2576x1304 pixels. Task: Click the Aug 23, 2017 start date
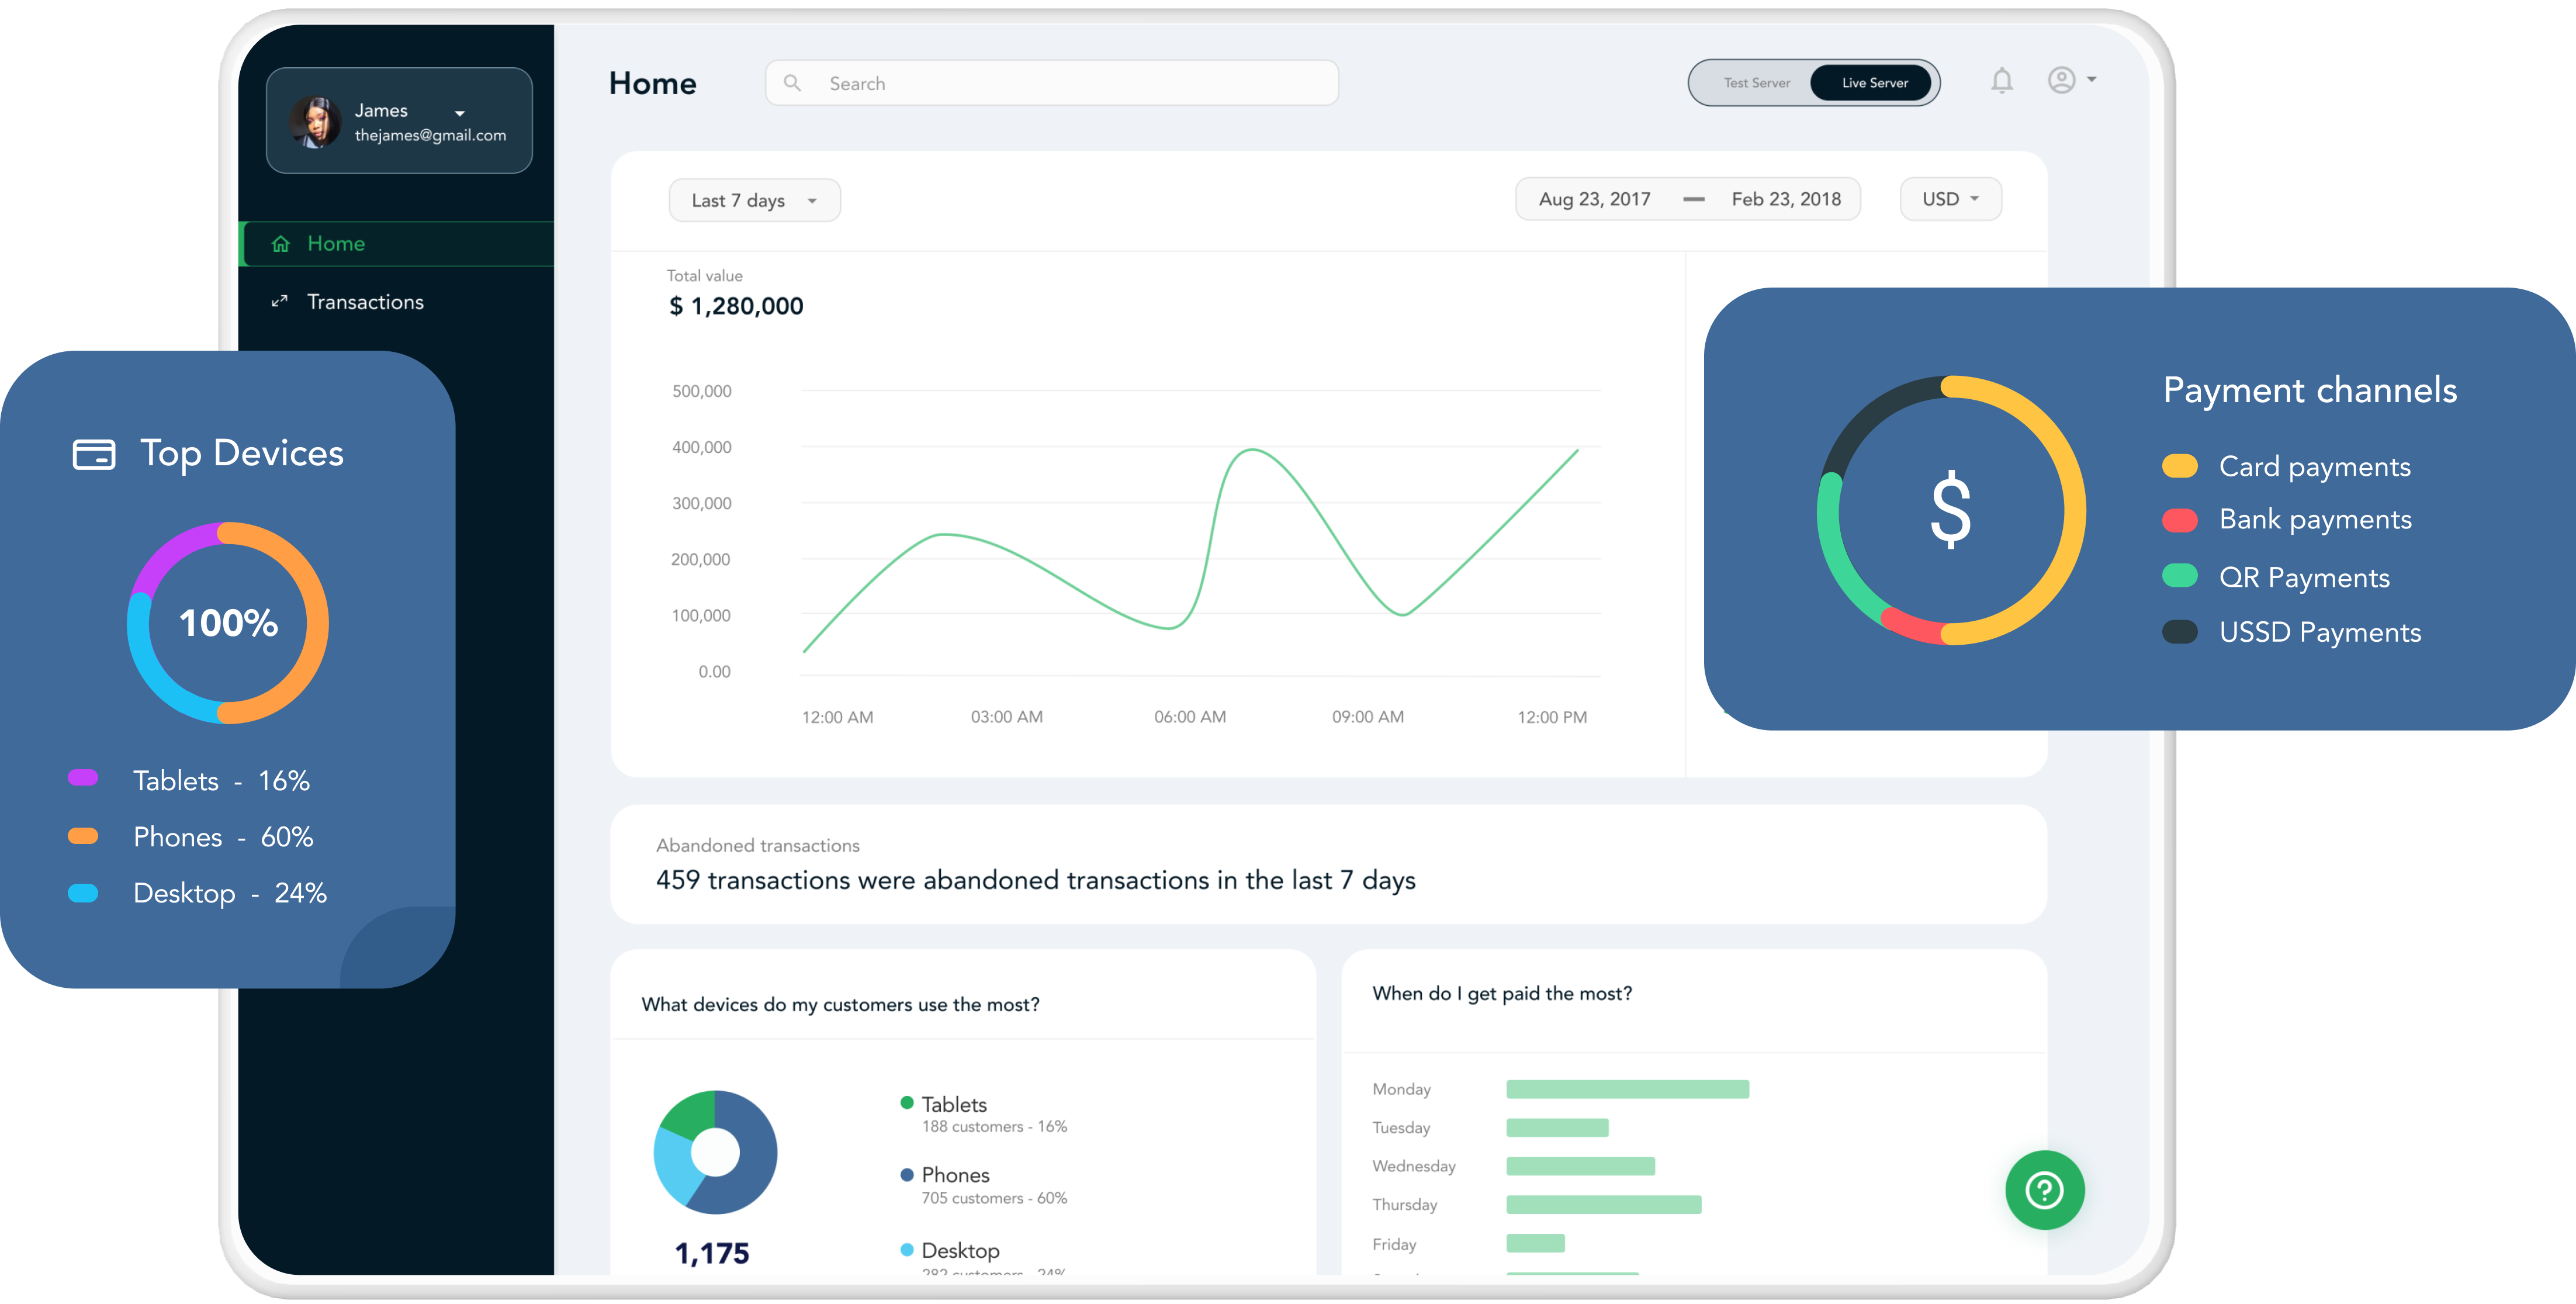(x=1594, y=198)
